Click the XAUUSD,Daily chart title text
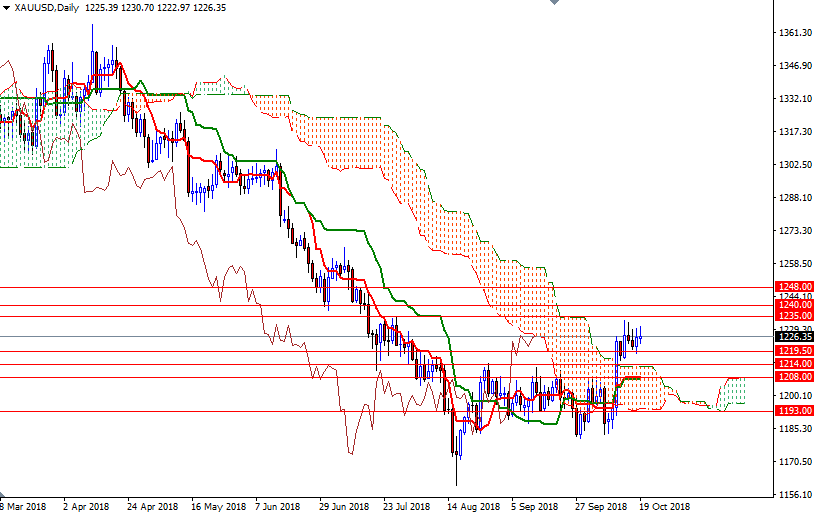This screenshot has width=814, height=514. [45, 8]
